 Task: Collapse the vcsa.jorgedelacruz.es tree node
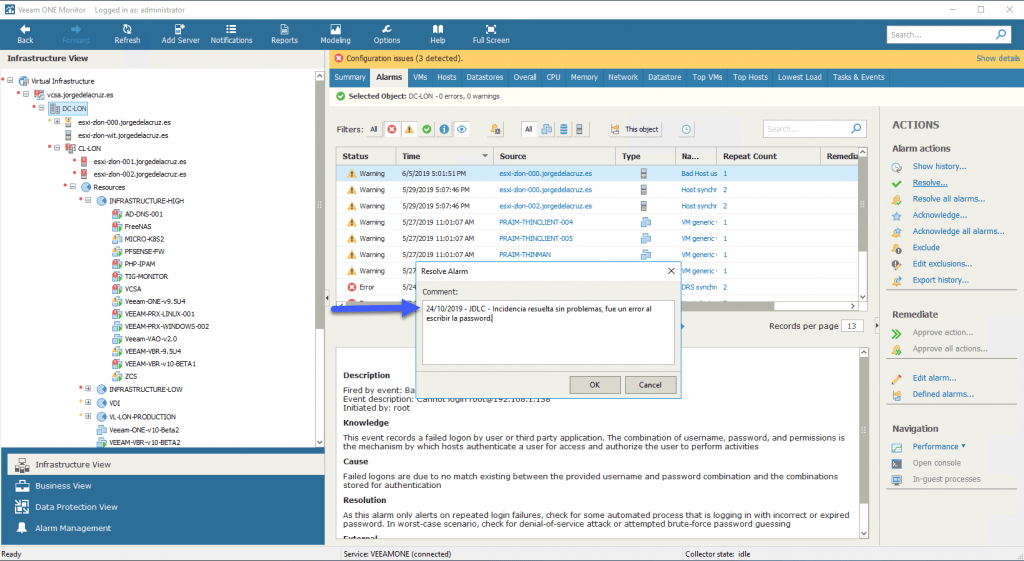pos(26,94)
